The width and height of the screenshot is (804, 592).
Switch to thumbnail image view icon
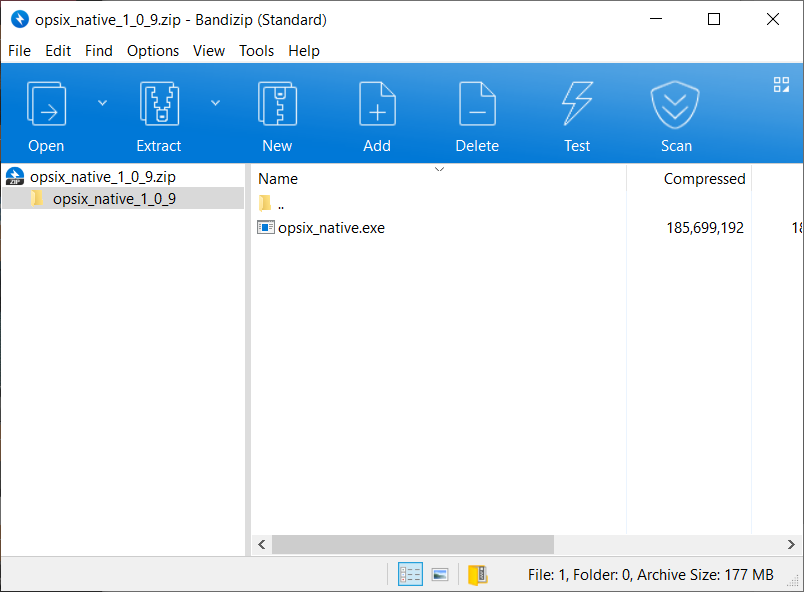[440, 575]
